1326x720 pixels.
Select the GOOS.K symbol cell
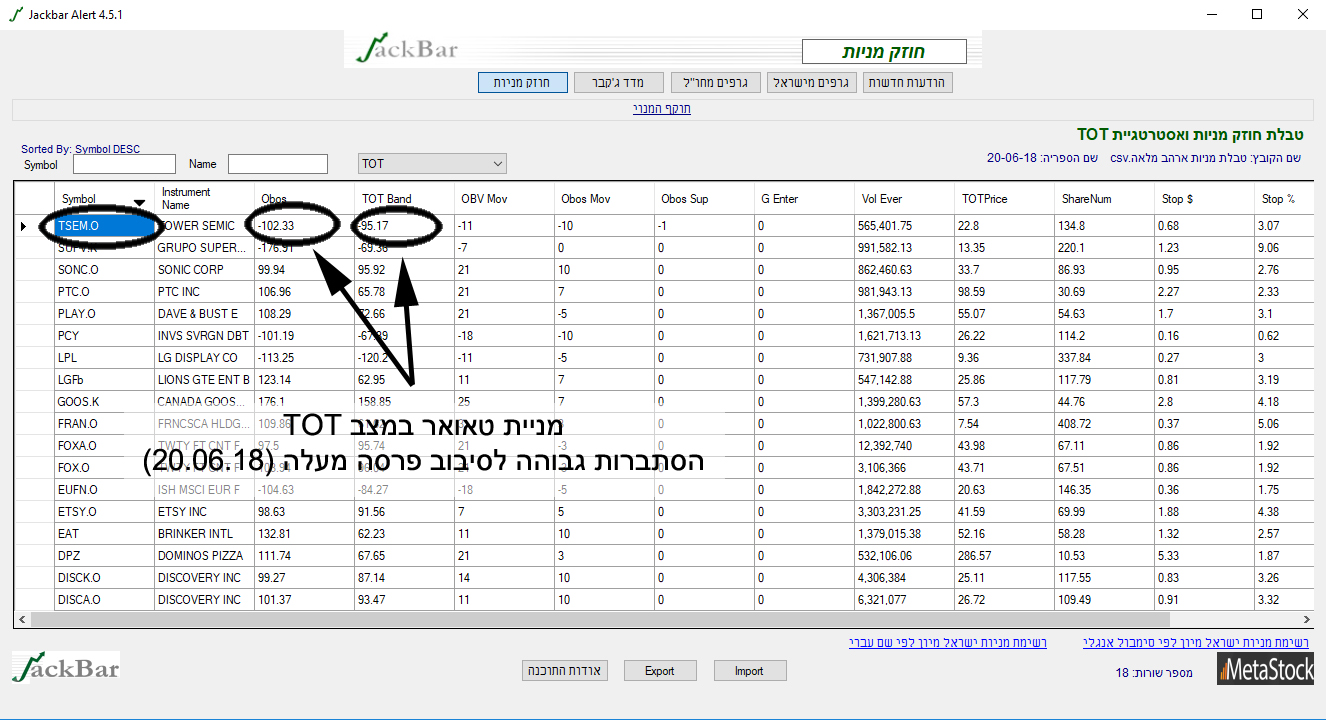pyautogui.click(x=104, y=402)
